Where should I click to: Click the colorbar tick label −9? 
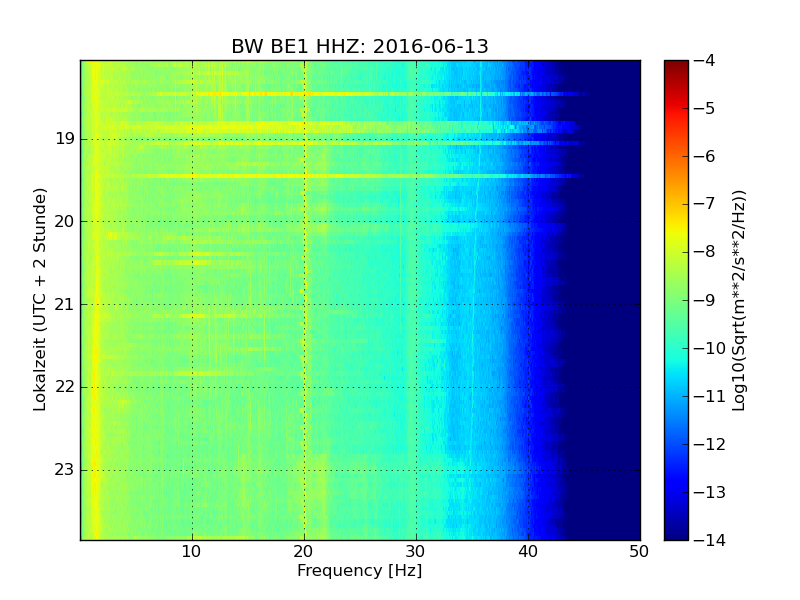point(705,300)
